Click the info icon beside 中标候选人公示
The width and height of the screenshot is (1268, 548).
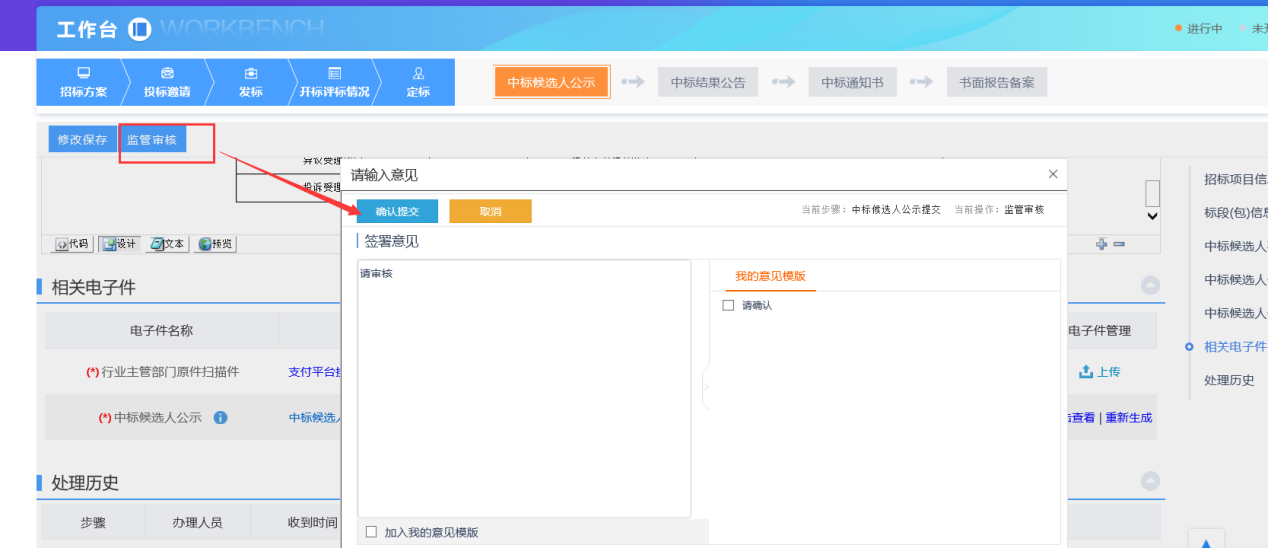pos(220,418)
